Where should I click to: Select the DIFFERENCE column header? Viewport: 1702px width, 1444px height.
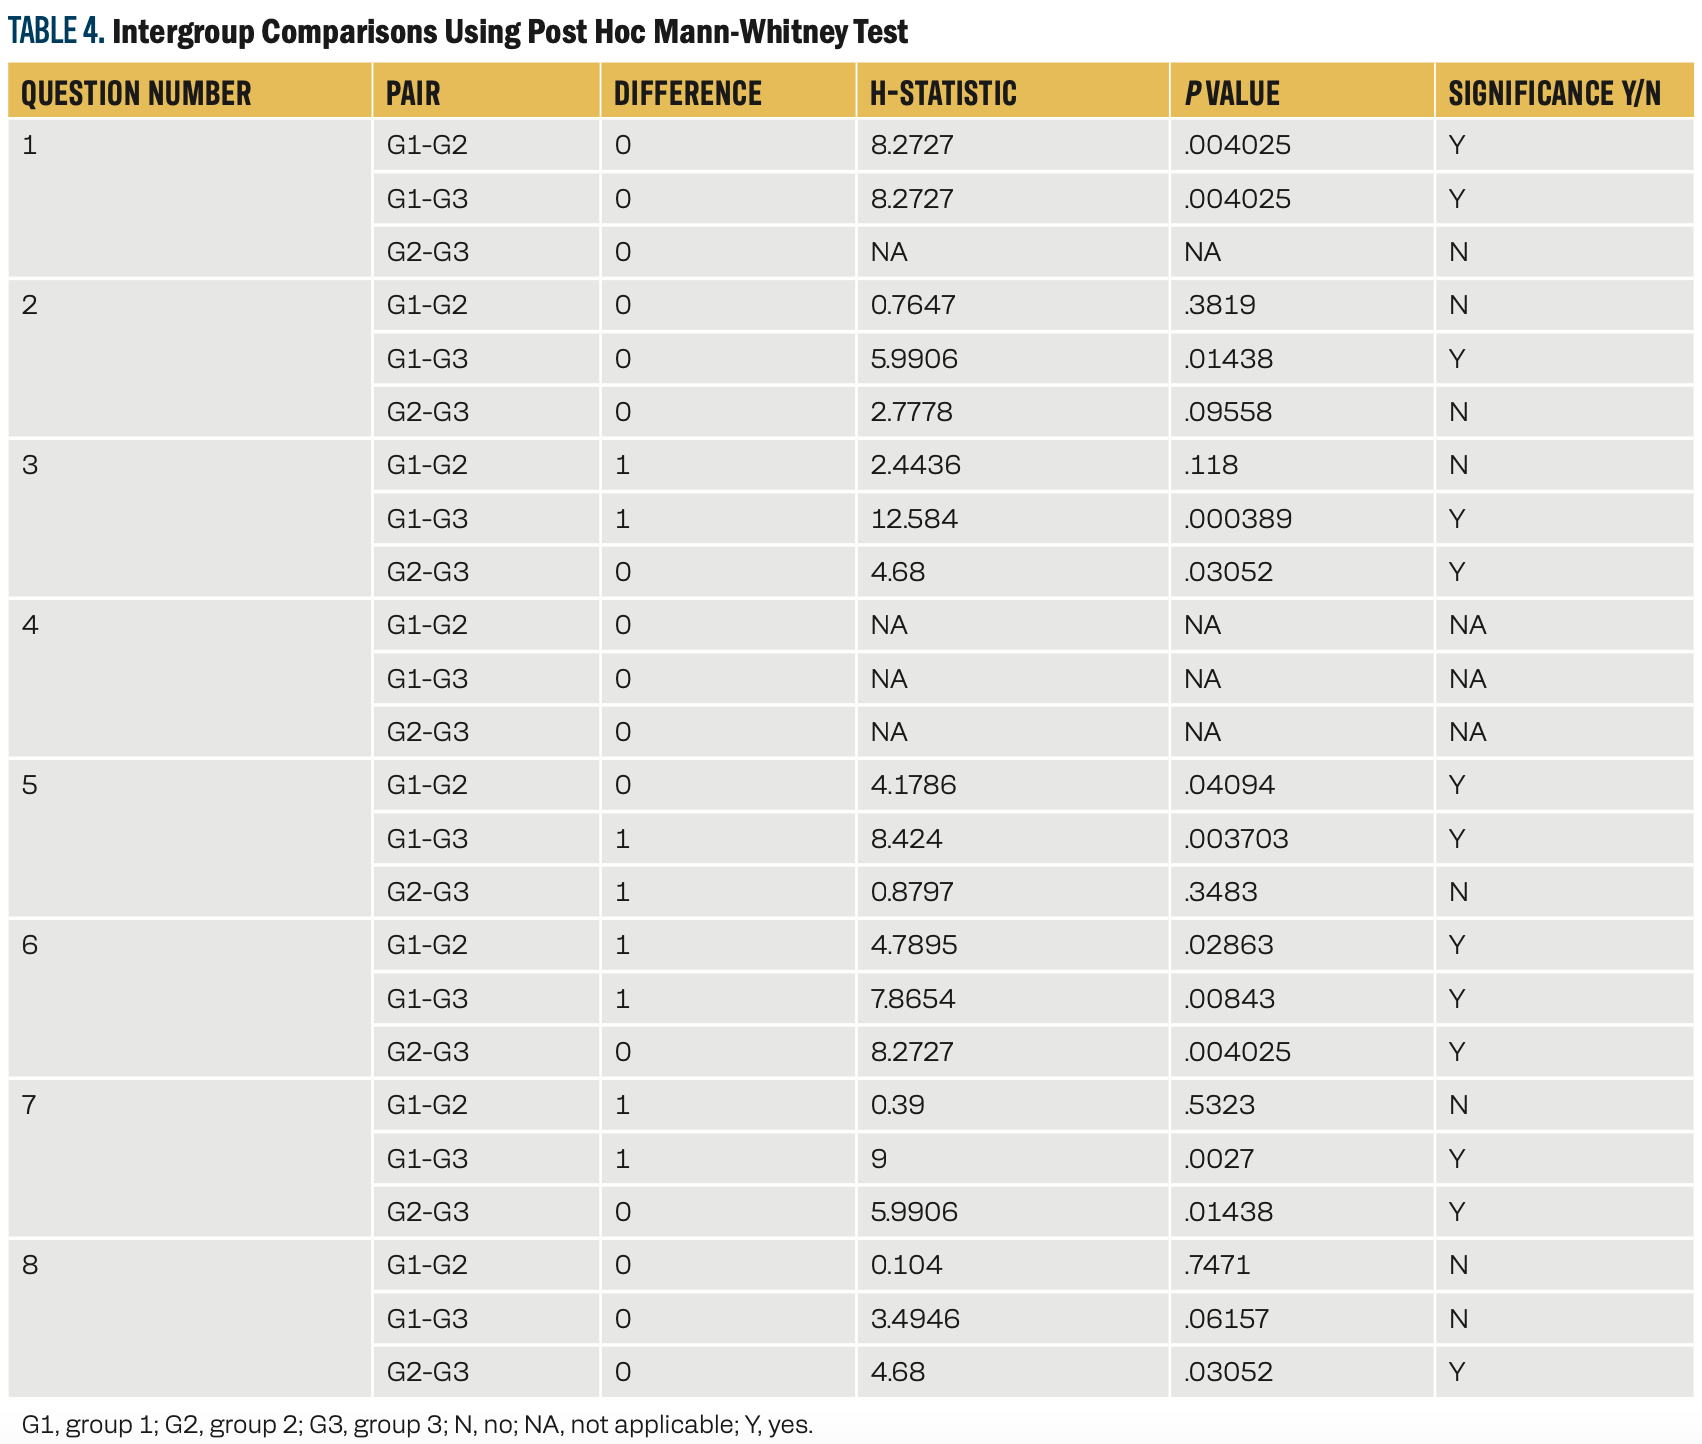[687, 94]
